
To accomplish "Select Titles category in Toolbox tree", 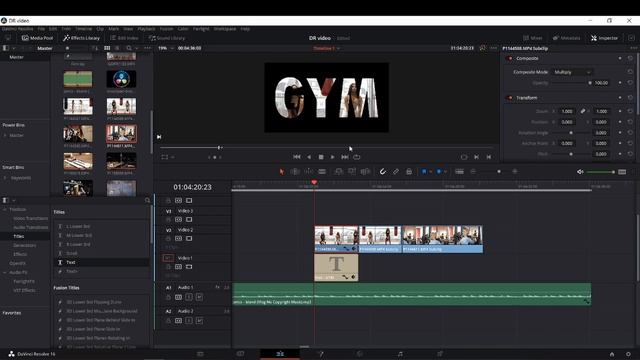I will click(x=19, y=236).
